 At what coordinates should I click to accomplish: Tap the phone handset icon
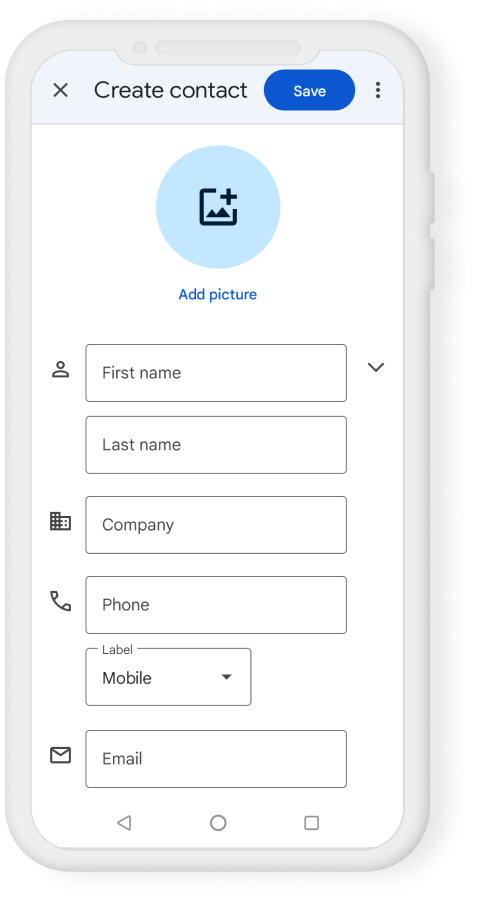click(x=60, y=601)
